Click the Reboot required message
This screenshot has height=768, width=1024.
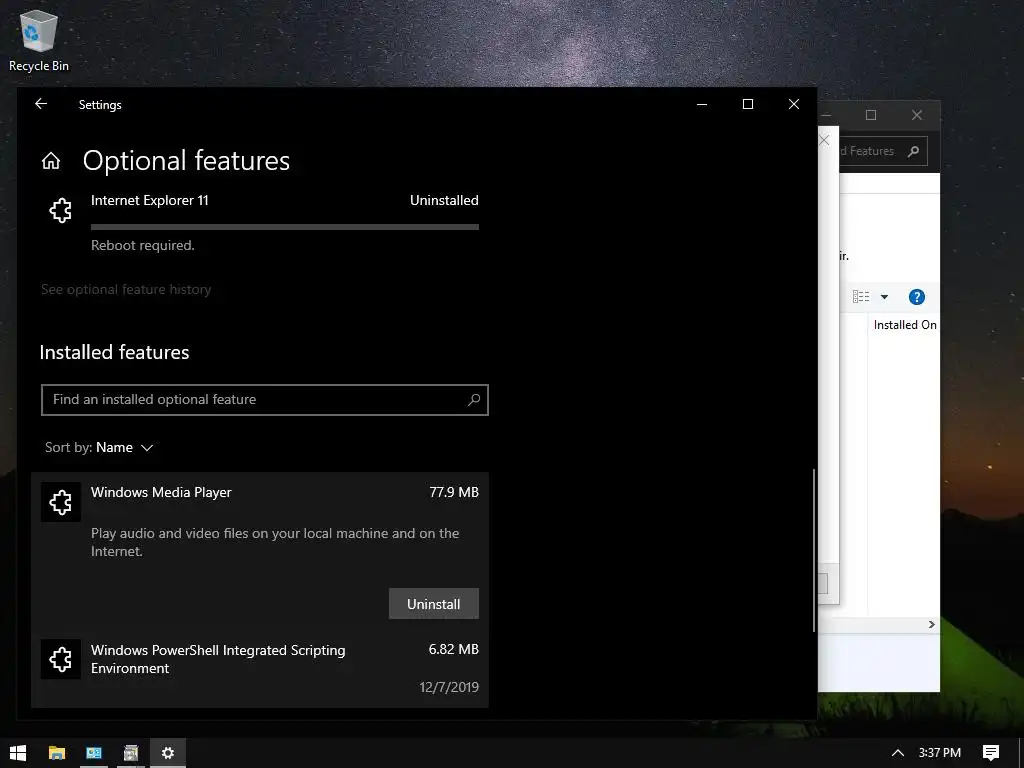pyautogui.click(x=142, y=246)
